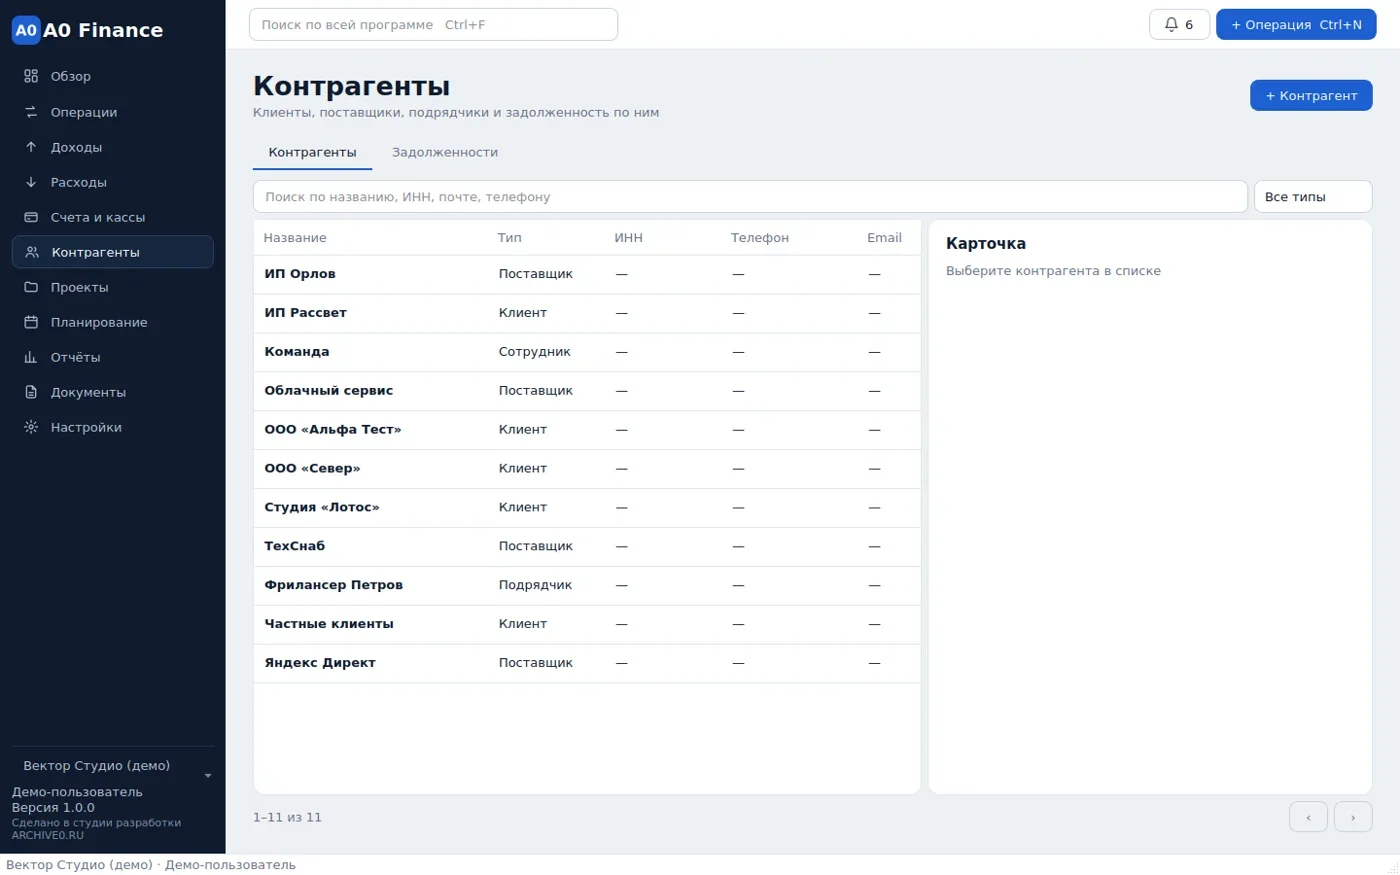This screenshot has width=1400, height=875.
Task: Select the ТехСнаб row
Action: tap(587, 547)
